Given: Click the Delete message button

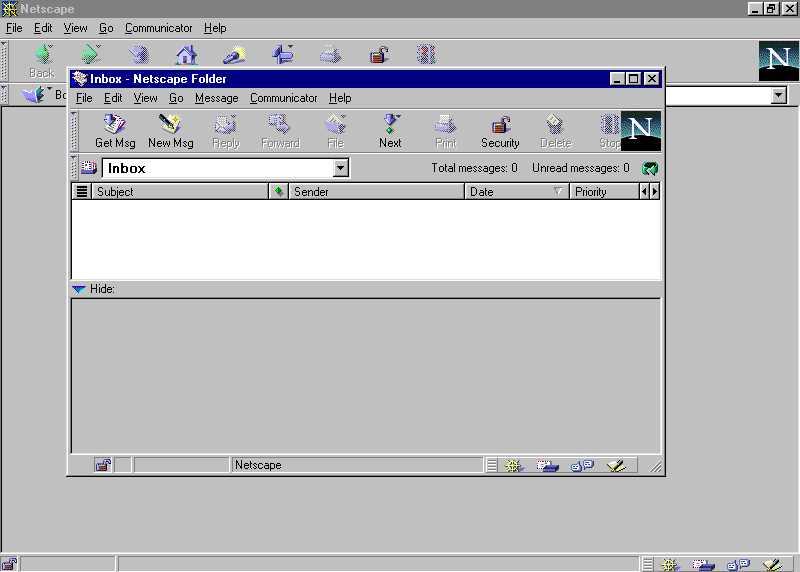Looking at the screenshot, I should pyautogui.click(x=556, y=131).
